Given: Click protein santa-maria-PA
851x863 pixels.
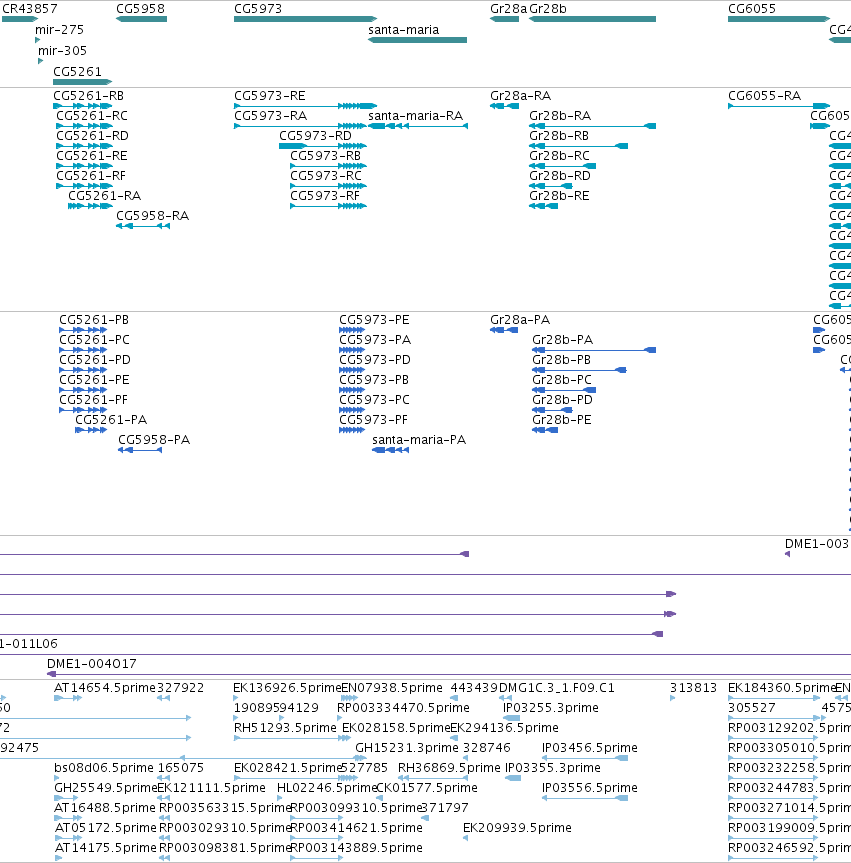Looking at the screenshot, I should 419,440.
